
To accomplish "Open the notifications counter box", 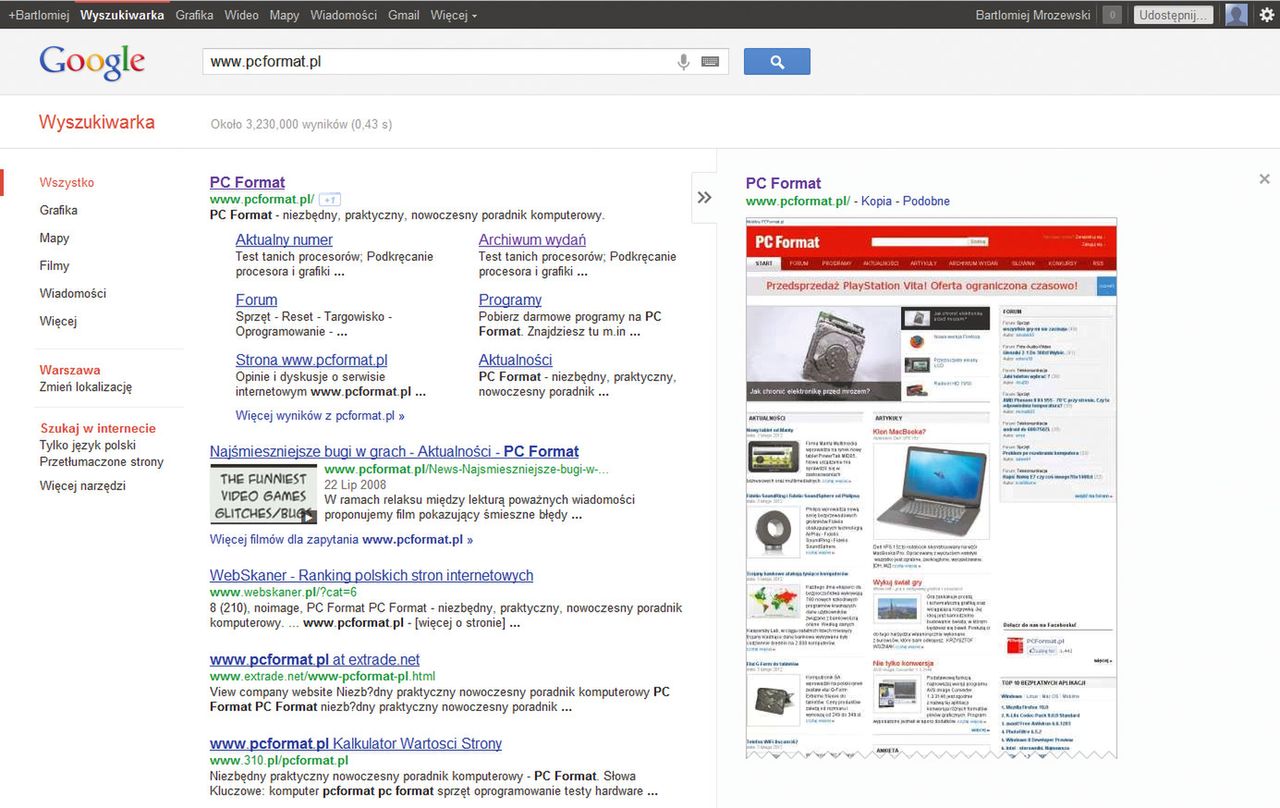I will point(1111,15).
